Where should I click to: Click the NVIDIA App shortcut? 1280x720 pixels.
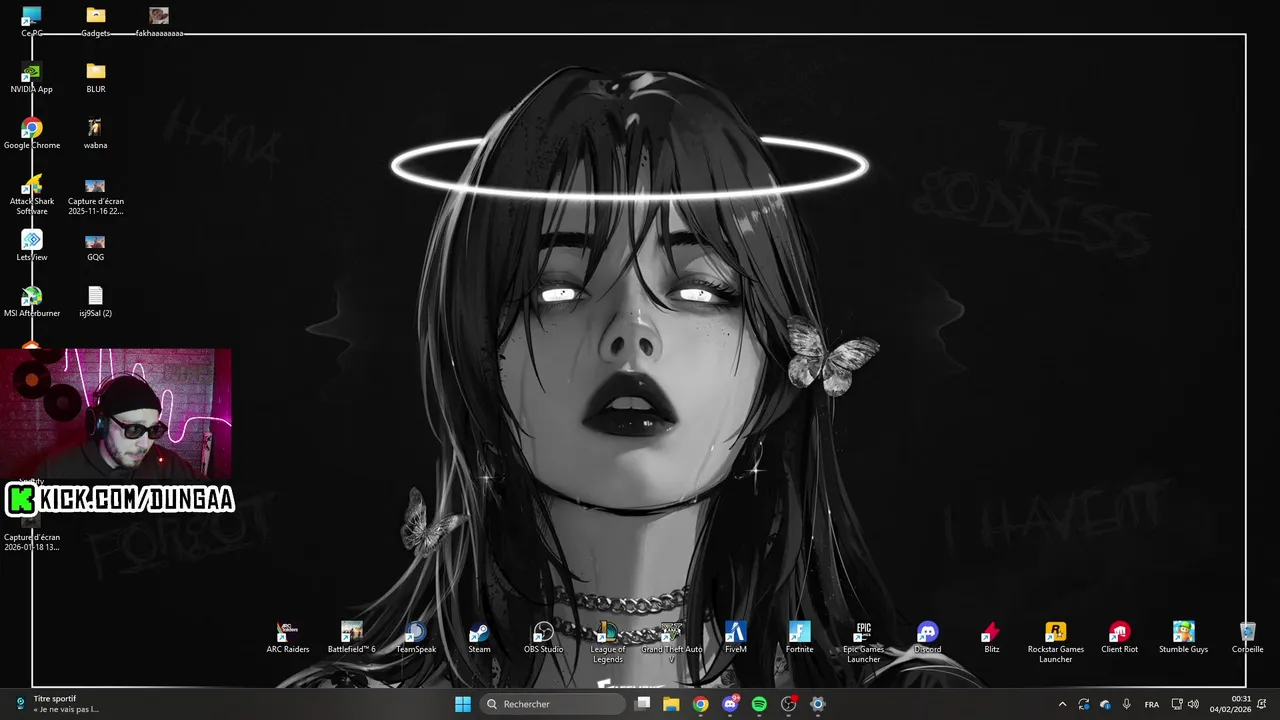32,78
